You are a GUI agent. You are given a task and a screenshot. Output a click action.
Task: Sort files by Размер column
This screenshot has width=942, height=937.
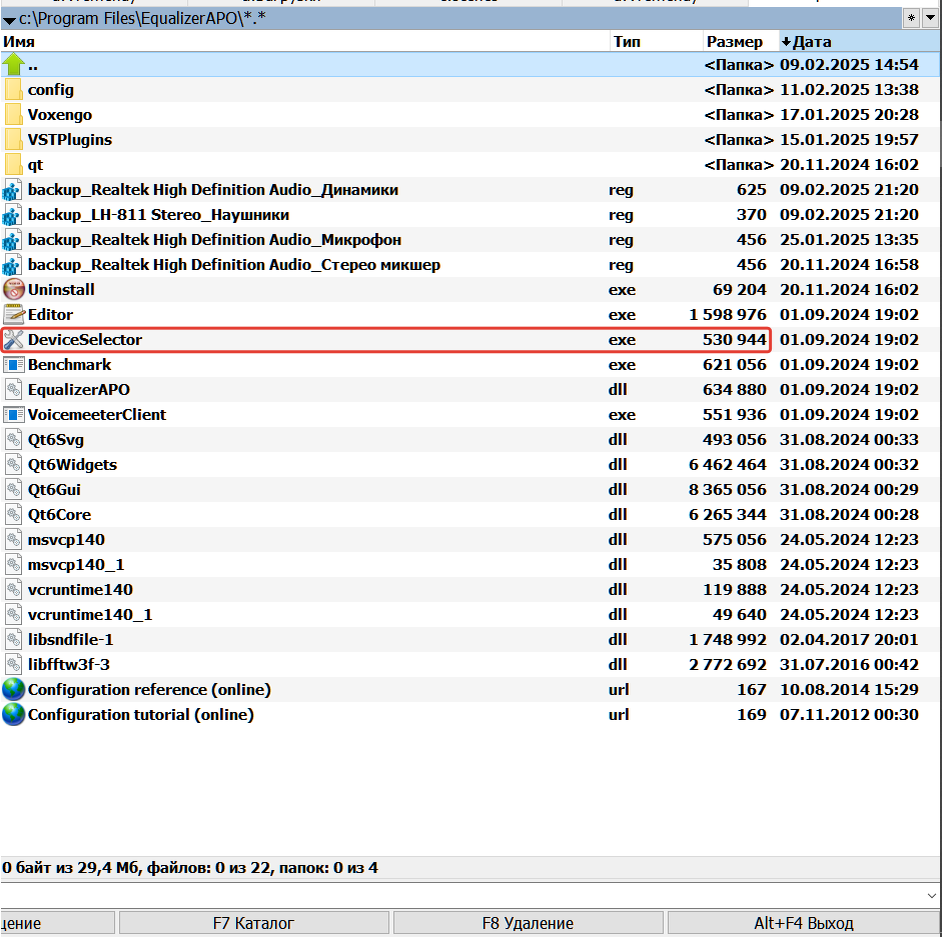[x=741, y=41]
